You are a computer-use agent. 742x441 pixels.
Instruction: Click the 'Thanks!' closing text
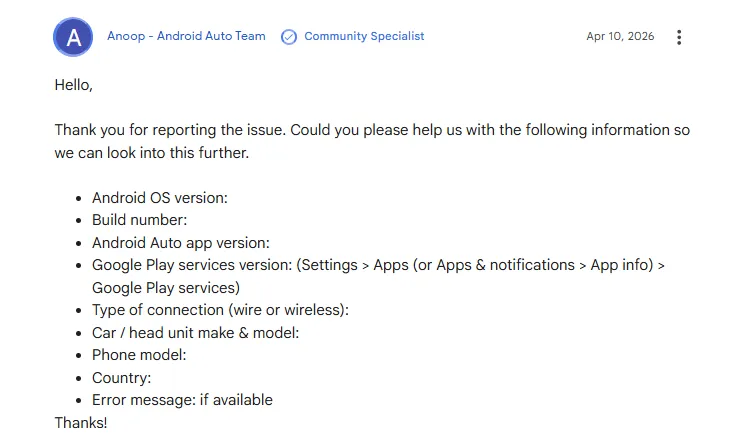81,423
